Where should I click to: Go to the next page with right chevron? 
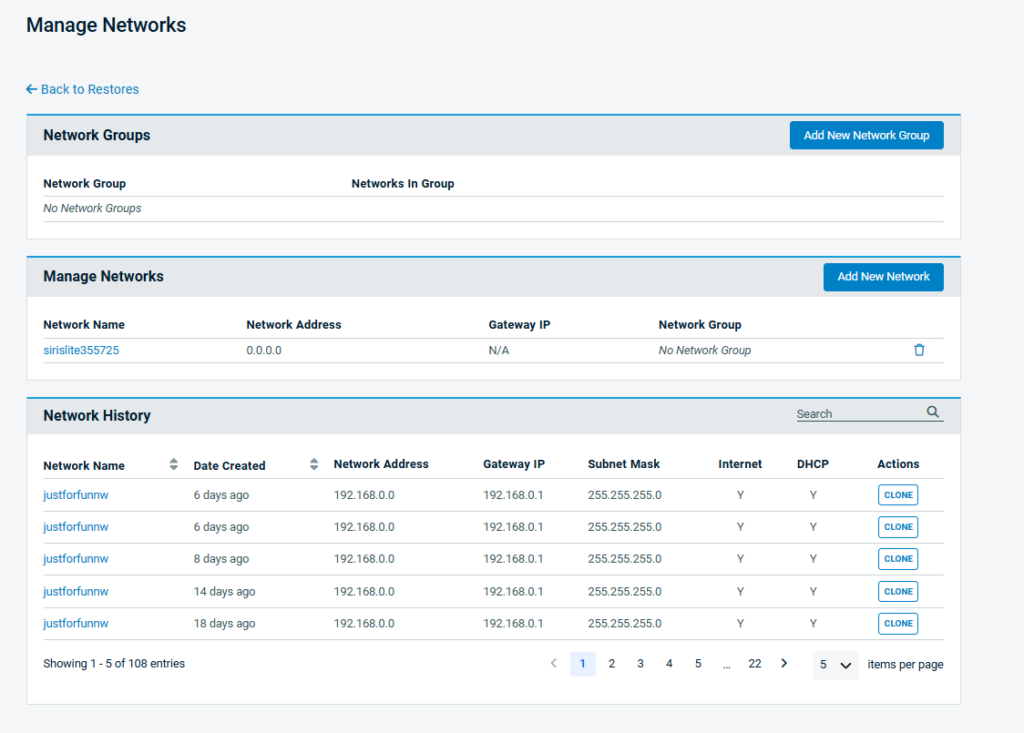[x=784, y=664]
